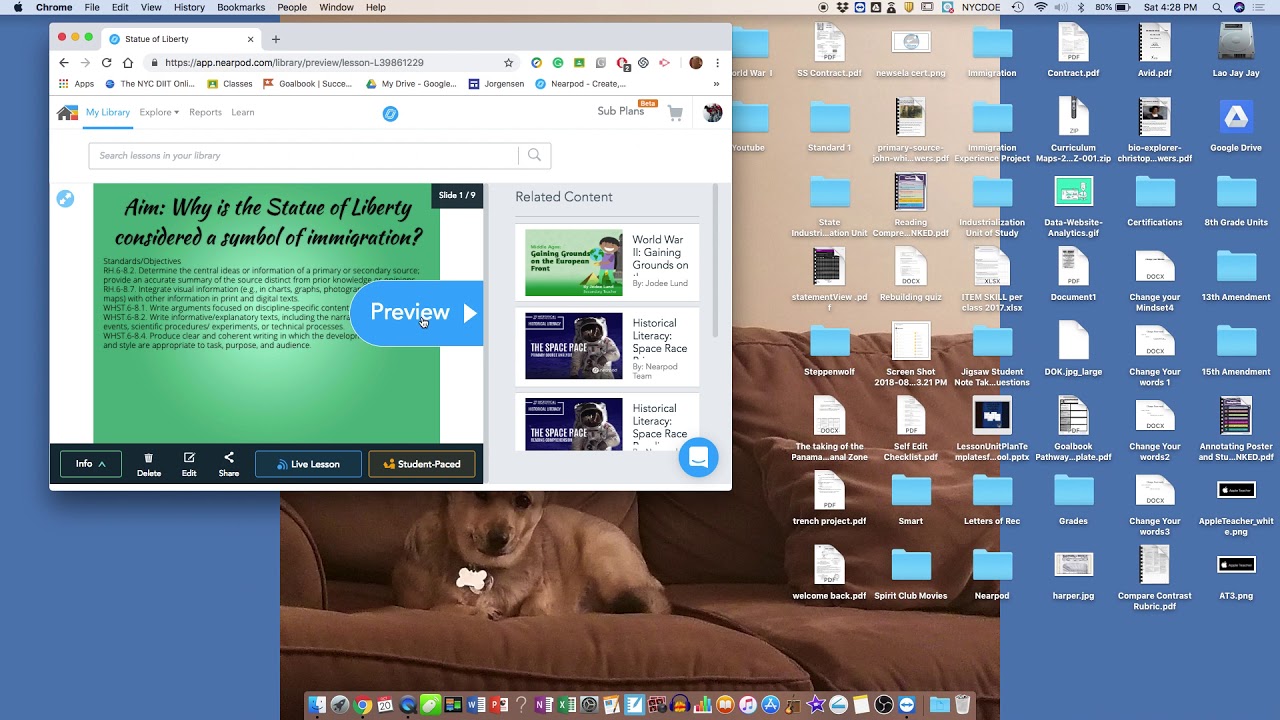
Task: Go back in Chrome
Action: click(x=64, y=62)
